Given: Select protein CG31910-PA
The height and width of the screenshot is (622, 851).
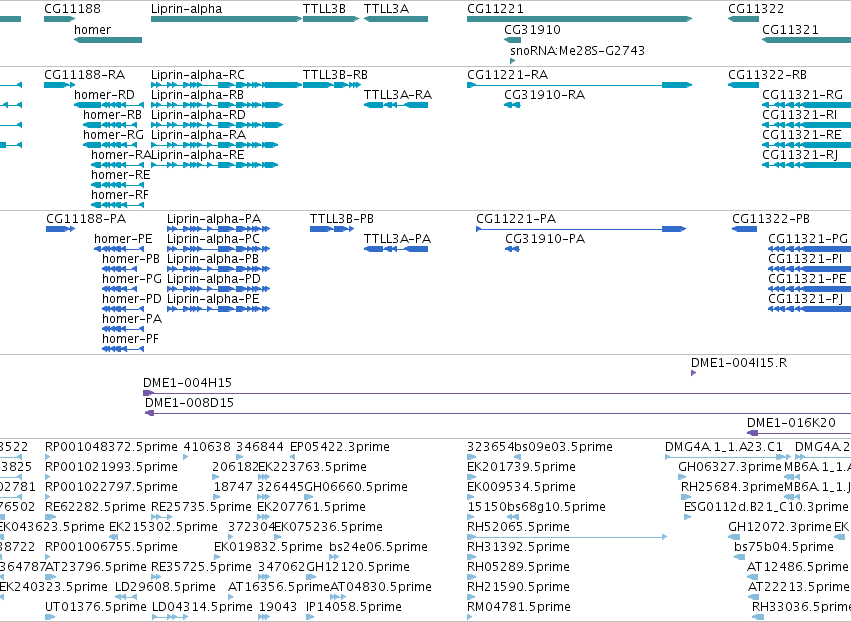Looking at the screenshot, I should 545,239.
